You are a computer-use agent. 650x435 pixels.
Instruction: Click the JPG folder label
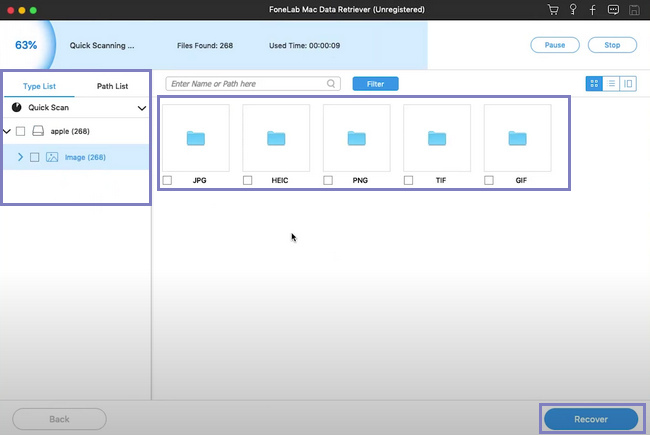[199, 180]
